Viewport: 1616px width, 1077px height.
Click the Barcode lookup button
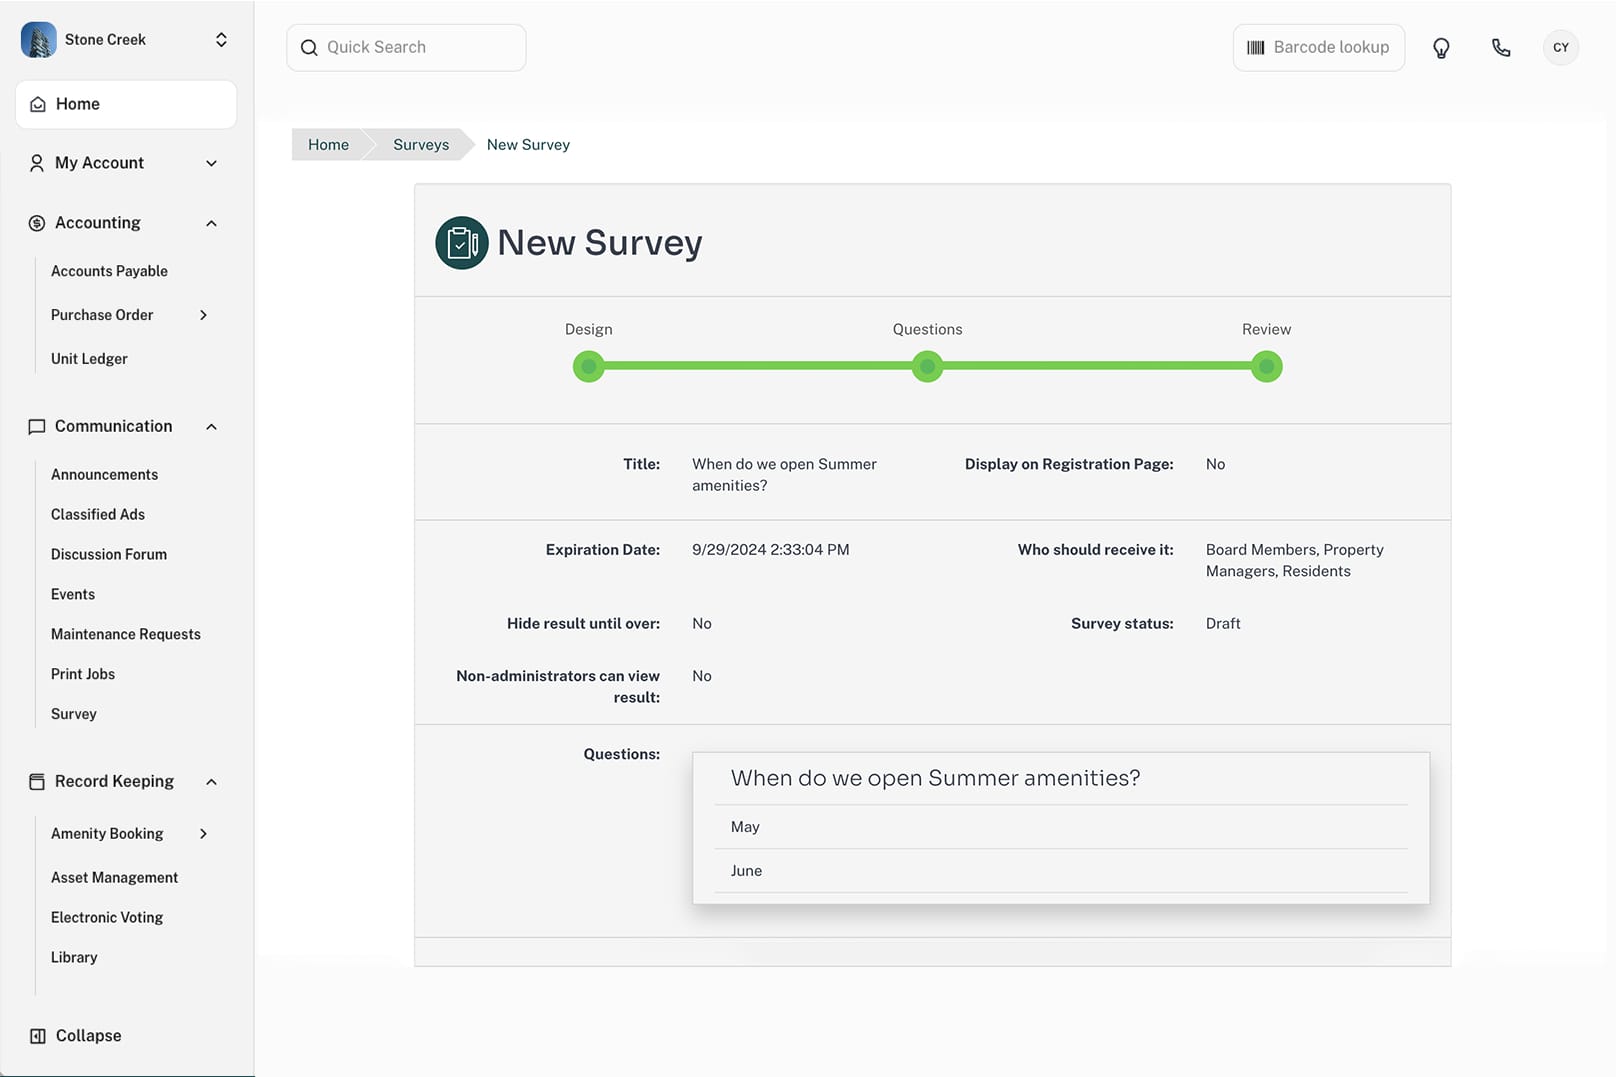(x=1318, y=48)
